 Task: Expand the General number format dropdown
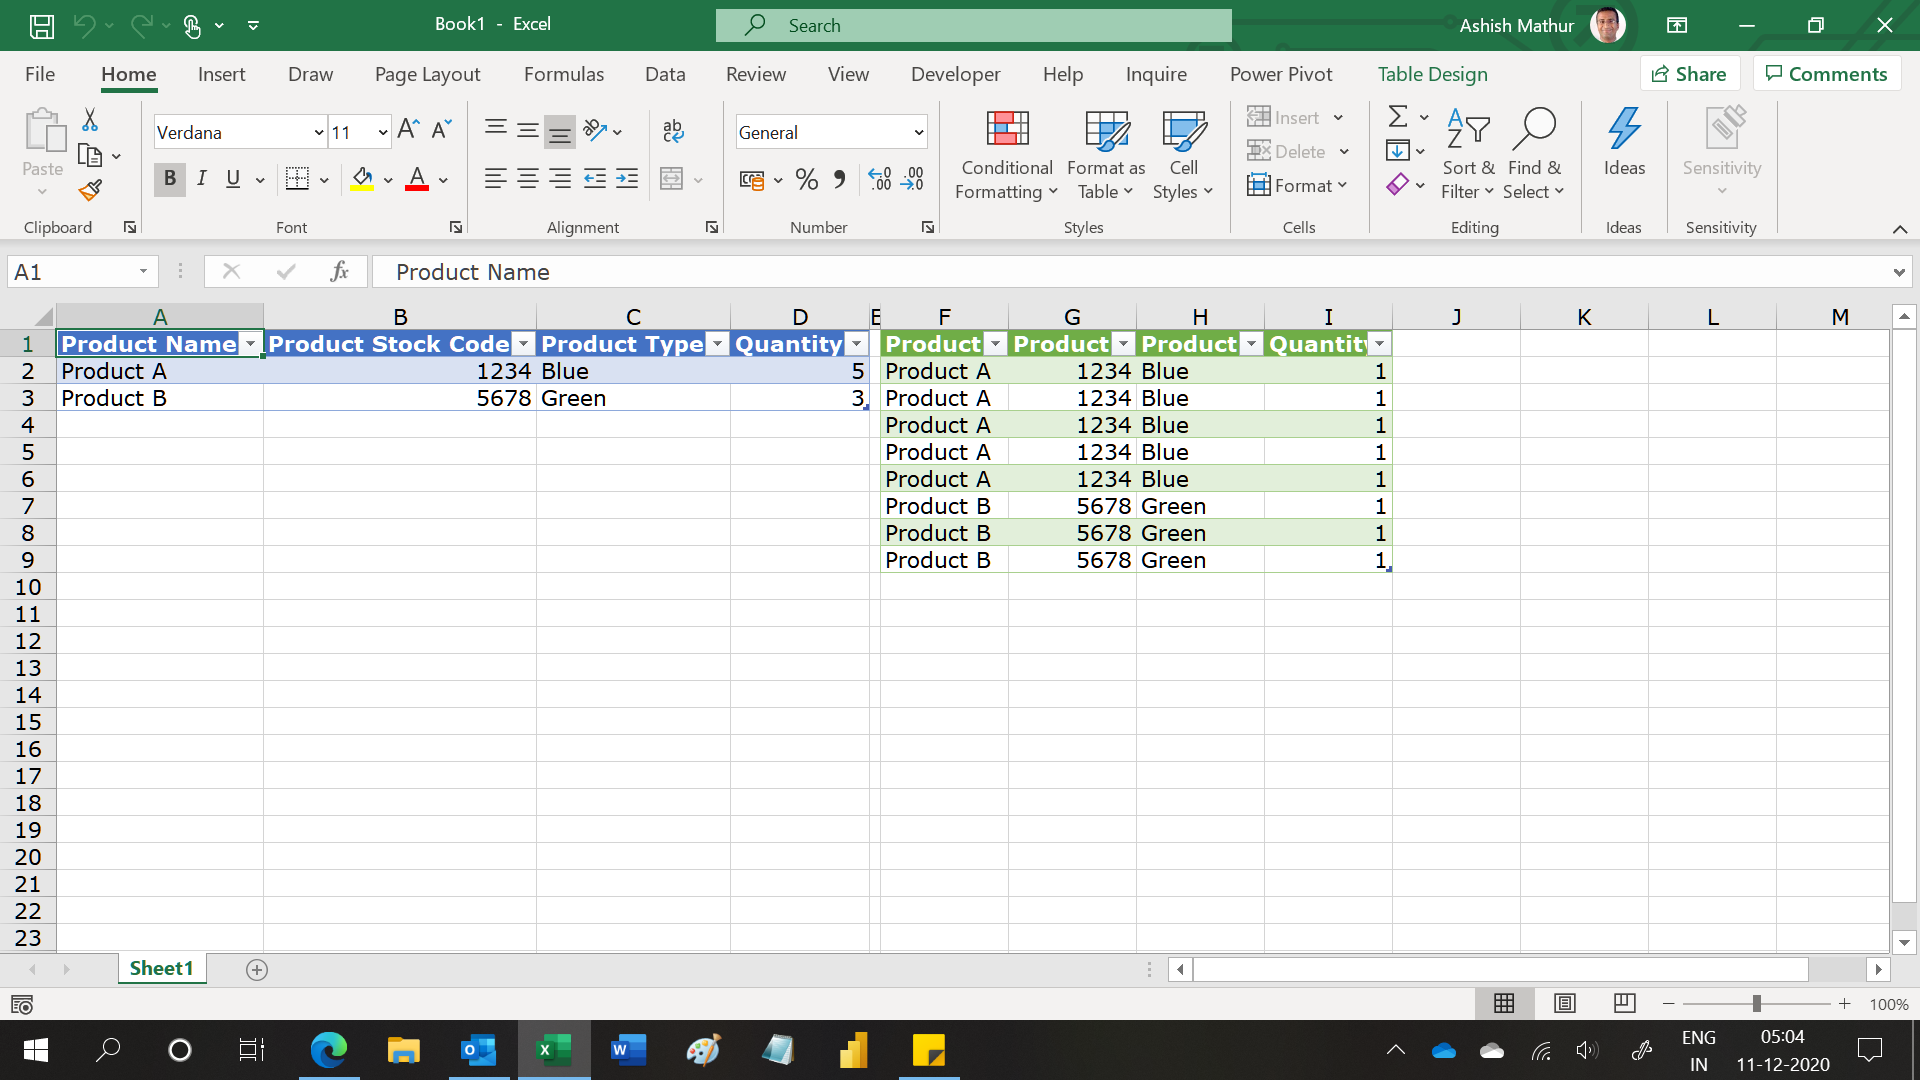click(918, 132)
